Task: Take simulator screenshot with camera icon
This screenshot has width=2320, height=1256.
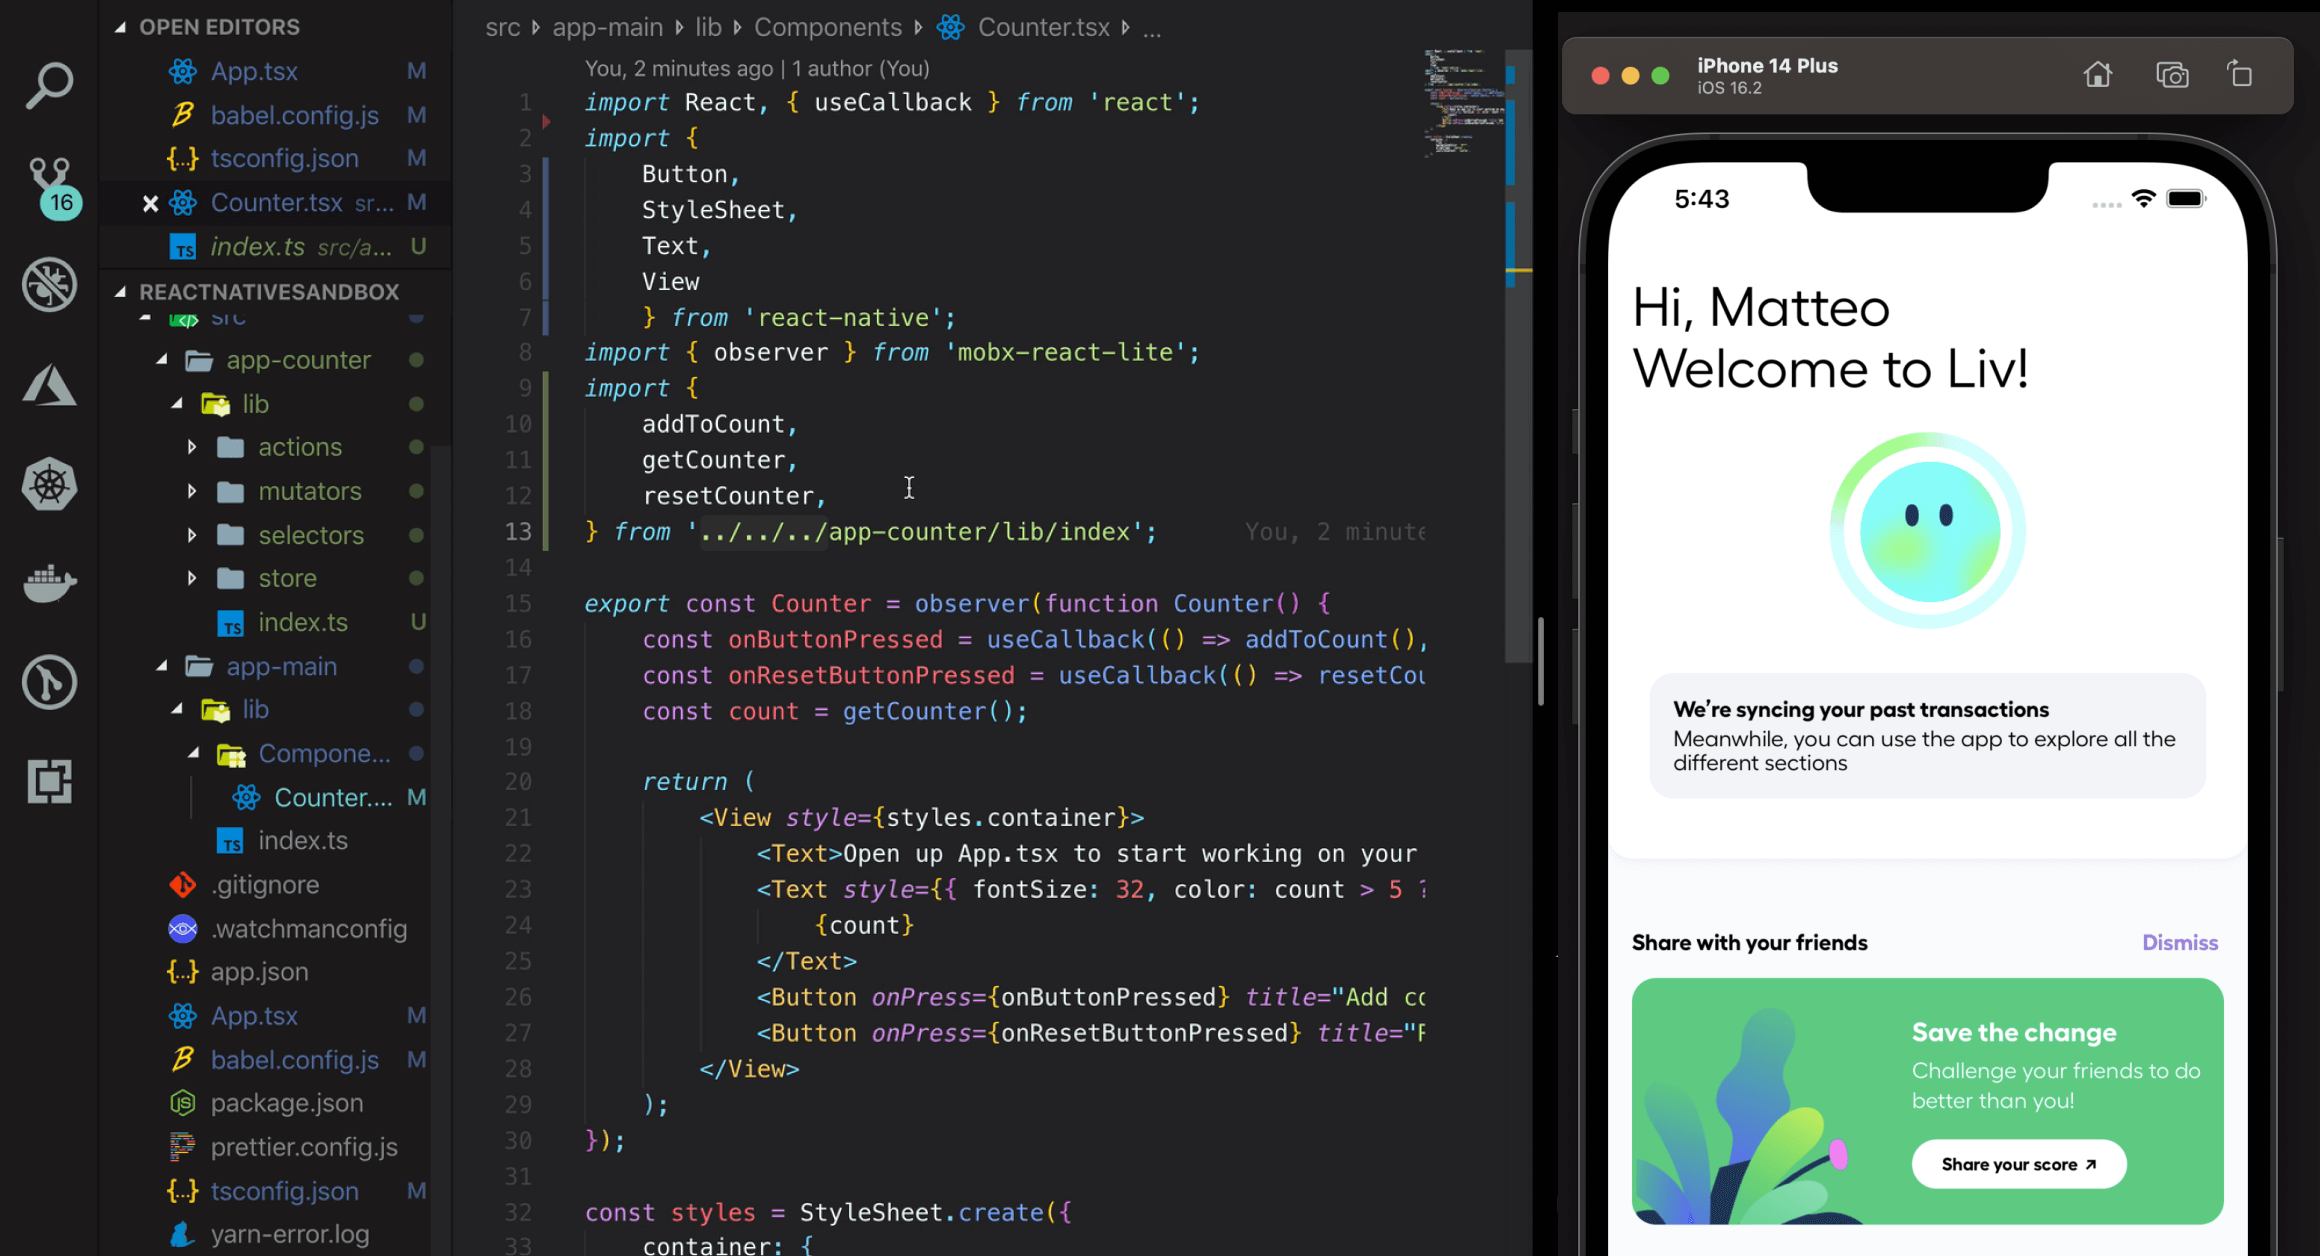Action: [2171, 76]
